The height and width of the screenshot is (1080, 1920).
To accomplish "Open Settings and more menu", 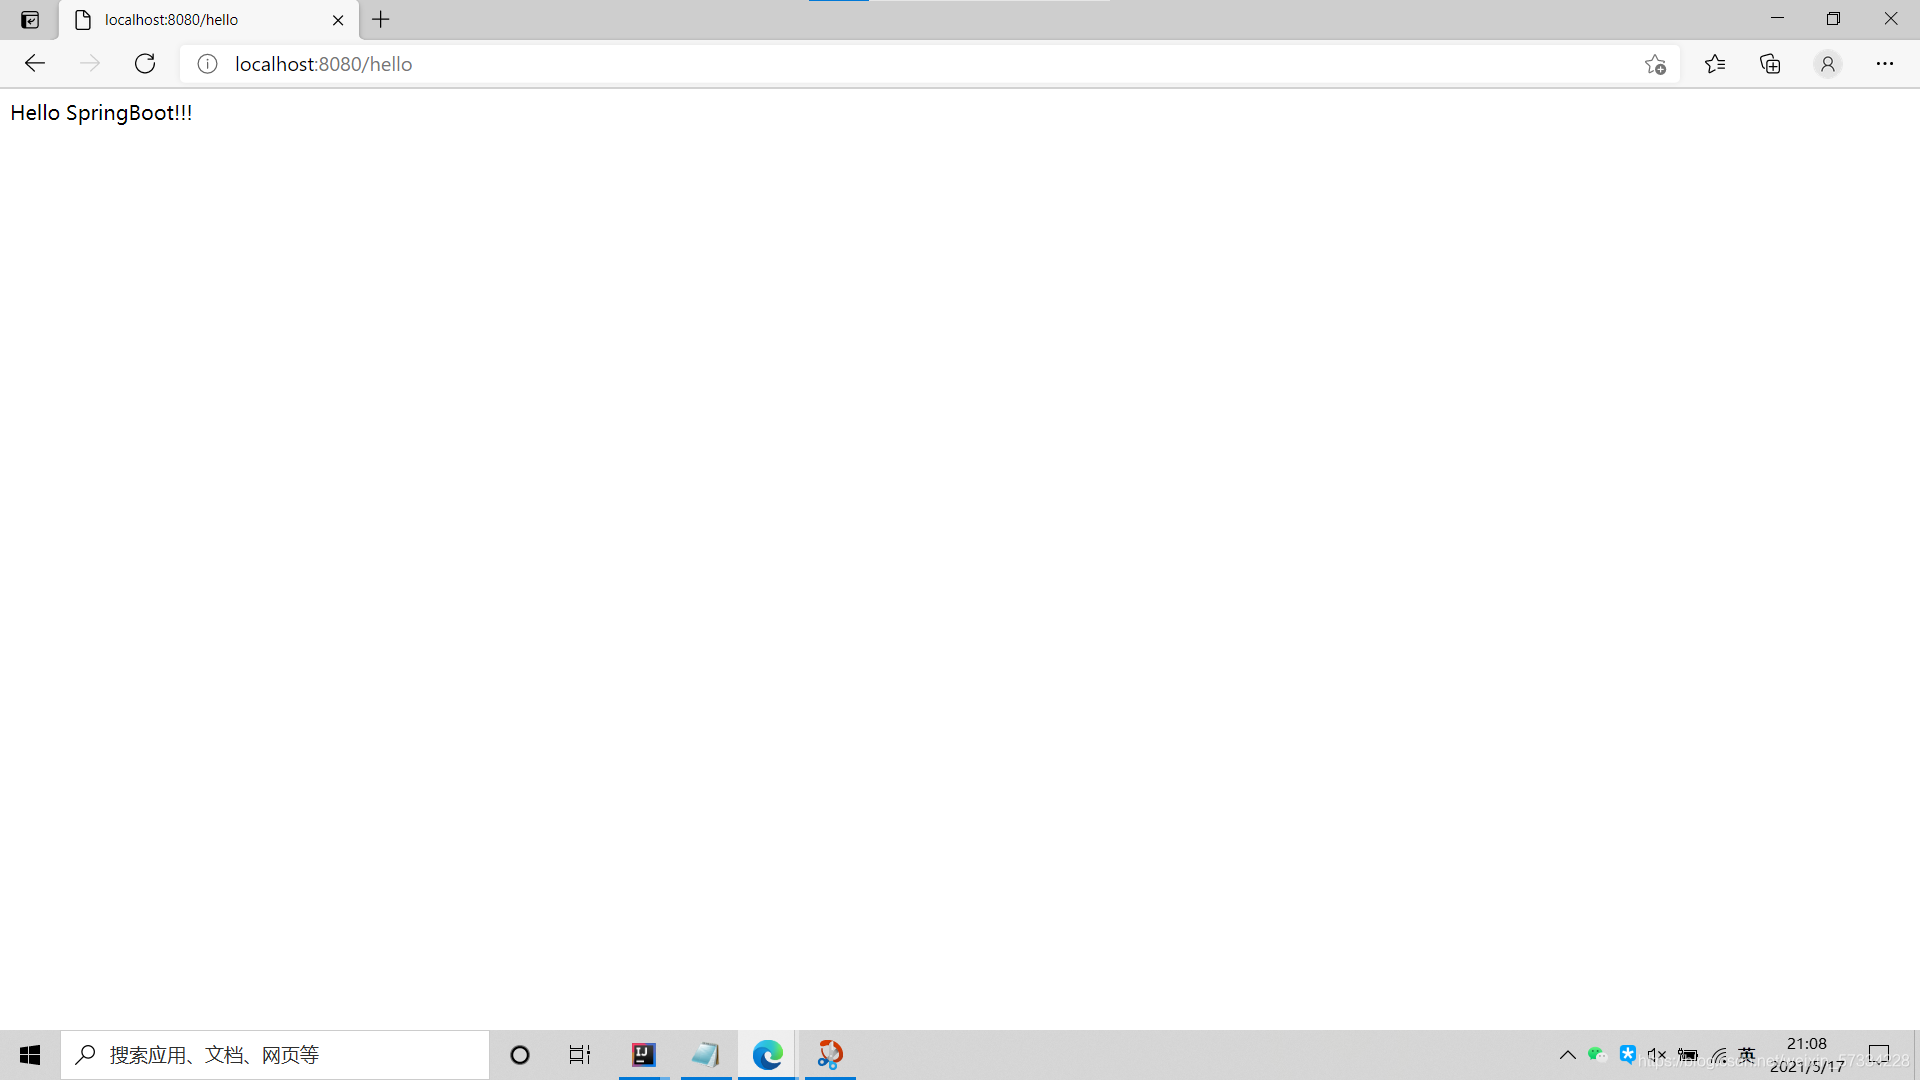I will click(x=1885, y=64).
